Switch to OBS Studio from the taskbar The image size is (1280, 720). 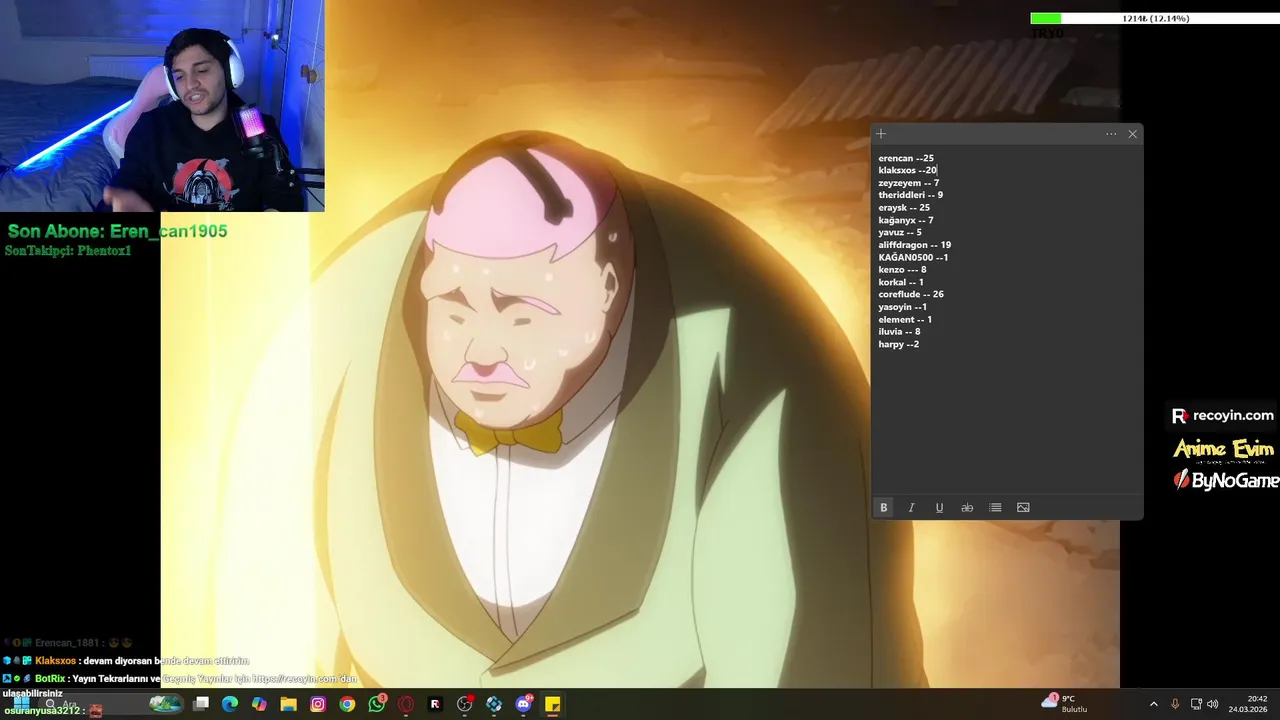465,704
